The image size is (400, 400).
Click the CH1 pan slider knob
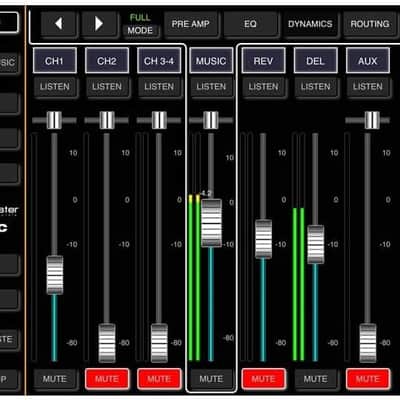pyautogui.click(x=54, y=120)
